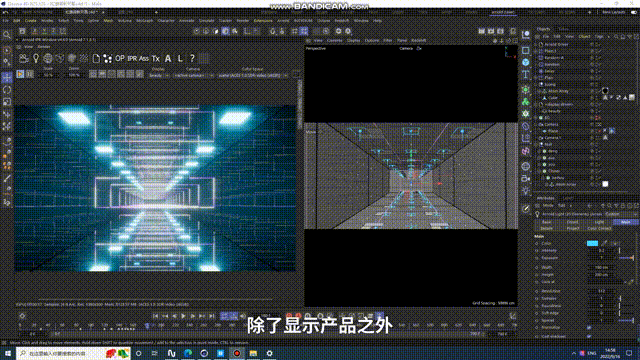Screen dimensions: 640x360
Task: Toggle visibility dots of the Camera object
Action: point(592,124)
